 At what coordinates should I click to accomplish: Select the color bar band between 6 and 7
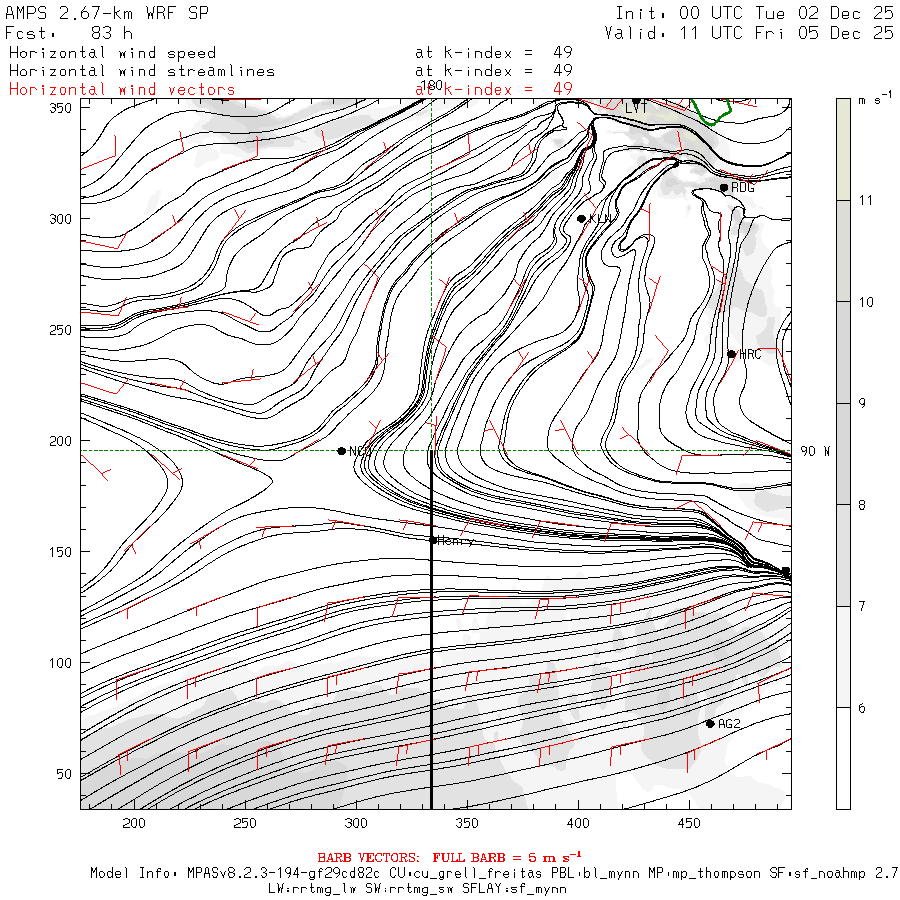843,657
